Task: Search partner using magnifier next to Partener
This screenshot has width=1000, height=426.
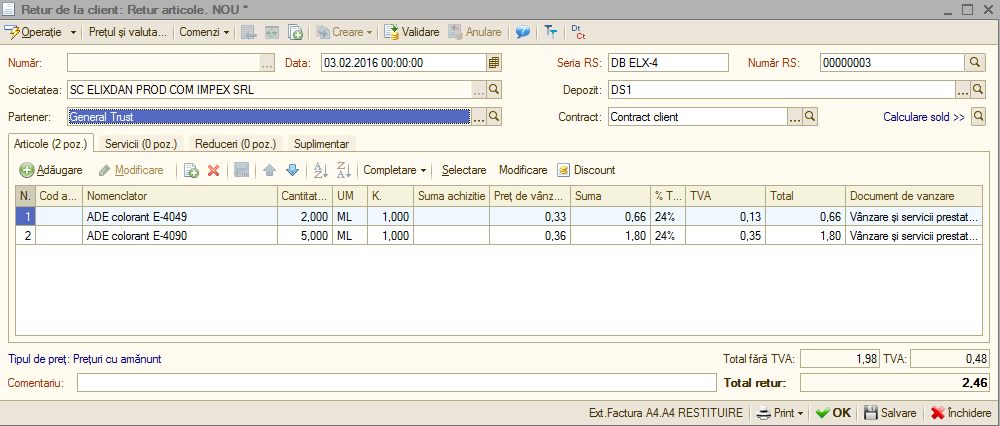Action: coord(494,117)
